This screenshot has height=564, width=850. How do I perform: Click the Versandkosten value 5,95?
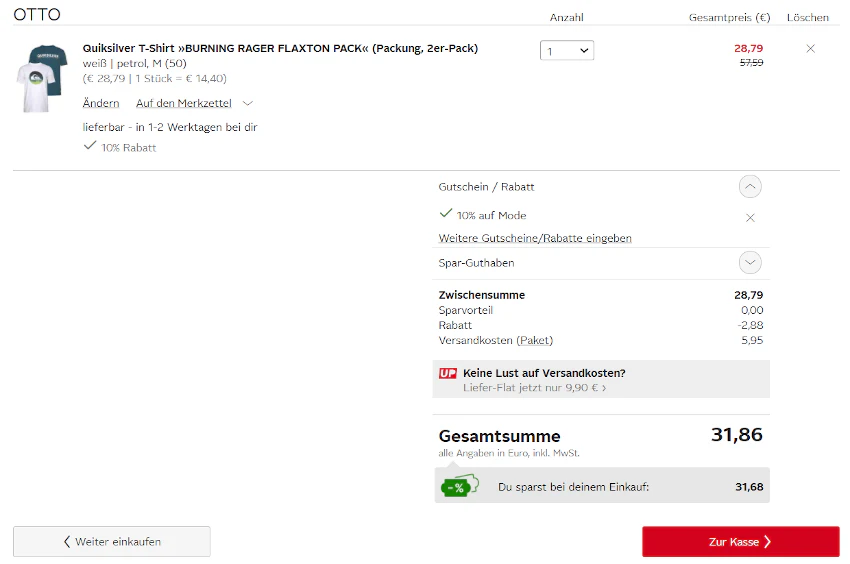[x=752, y=341]
